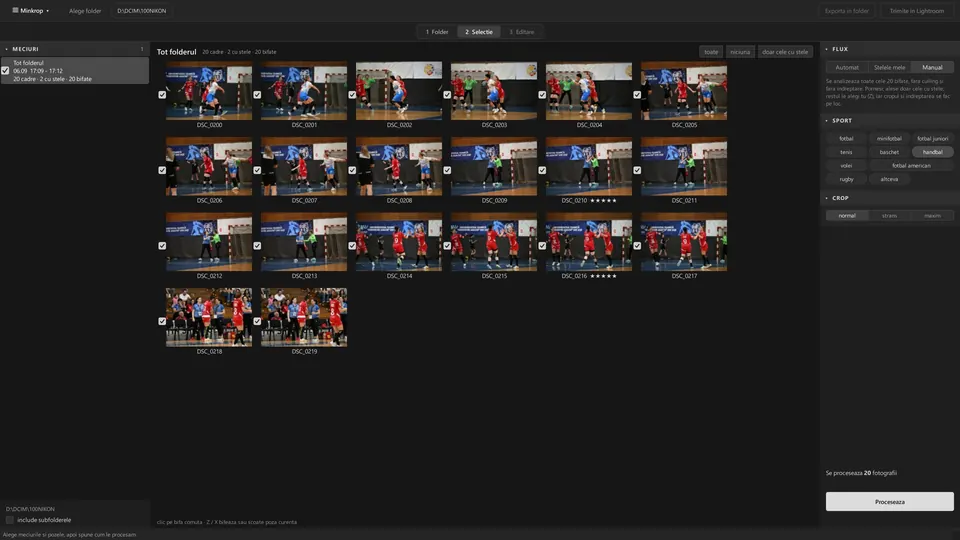Open thumbnail DSC_0211
Screen dimensions: 960x540
(684, 166)
